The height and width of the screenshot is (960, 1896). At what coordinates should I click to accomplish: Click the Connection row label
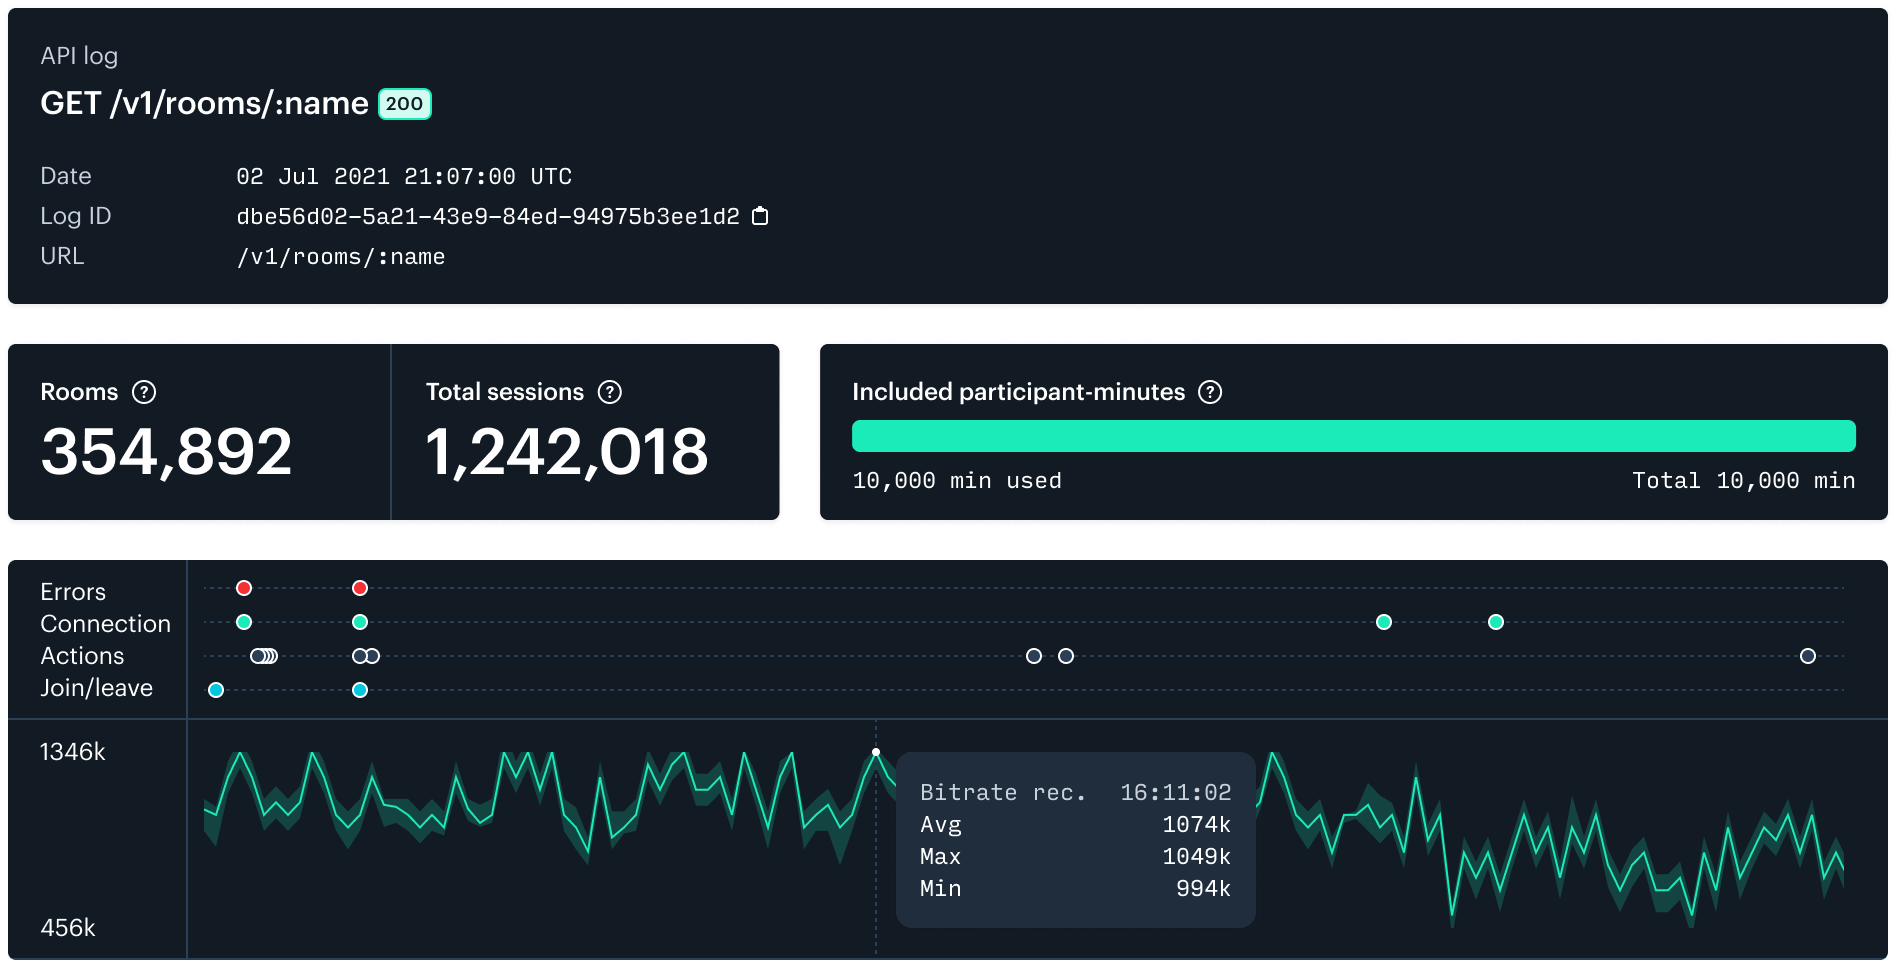(x=105, y=624)
